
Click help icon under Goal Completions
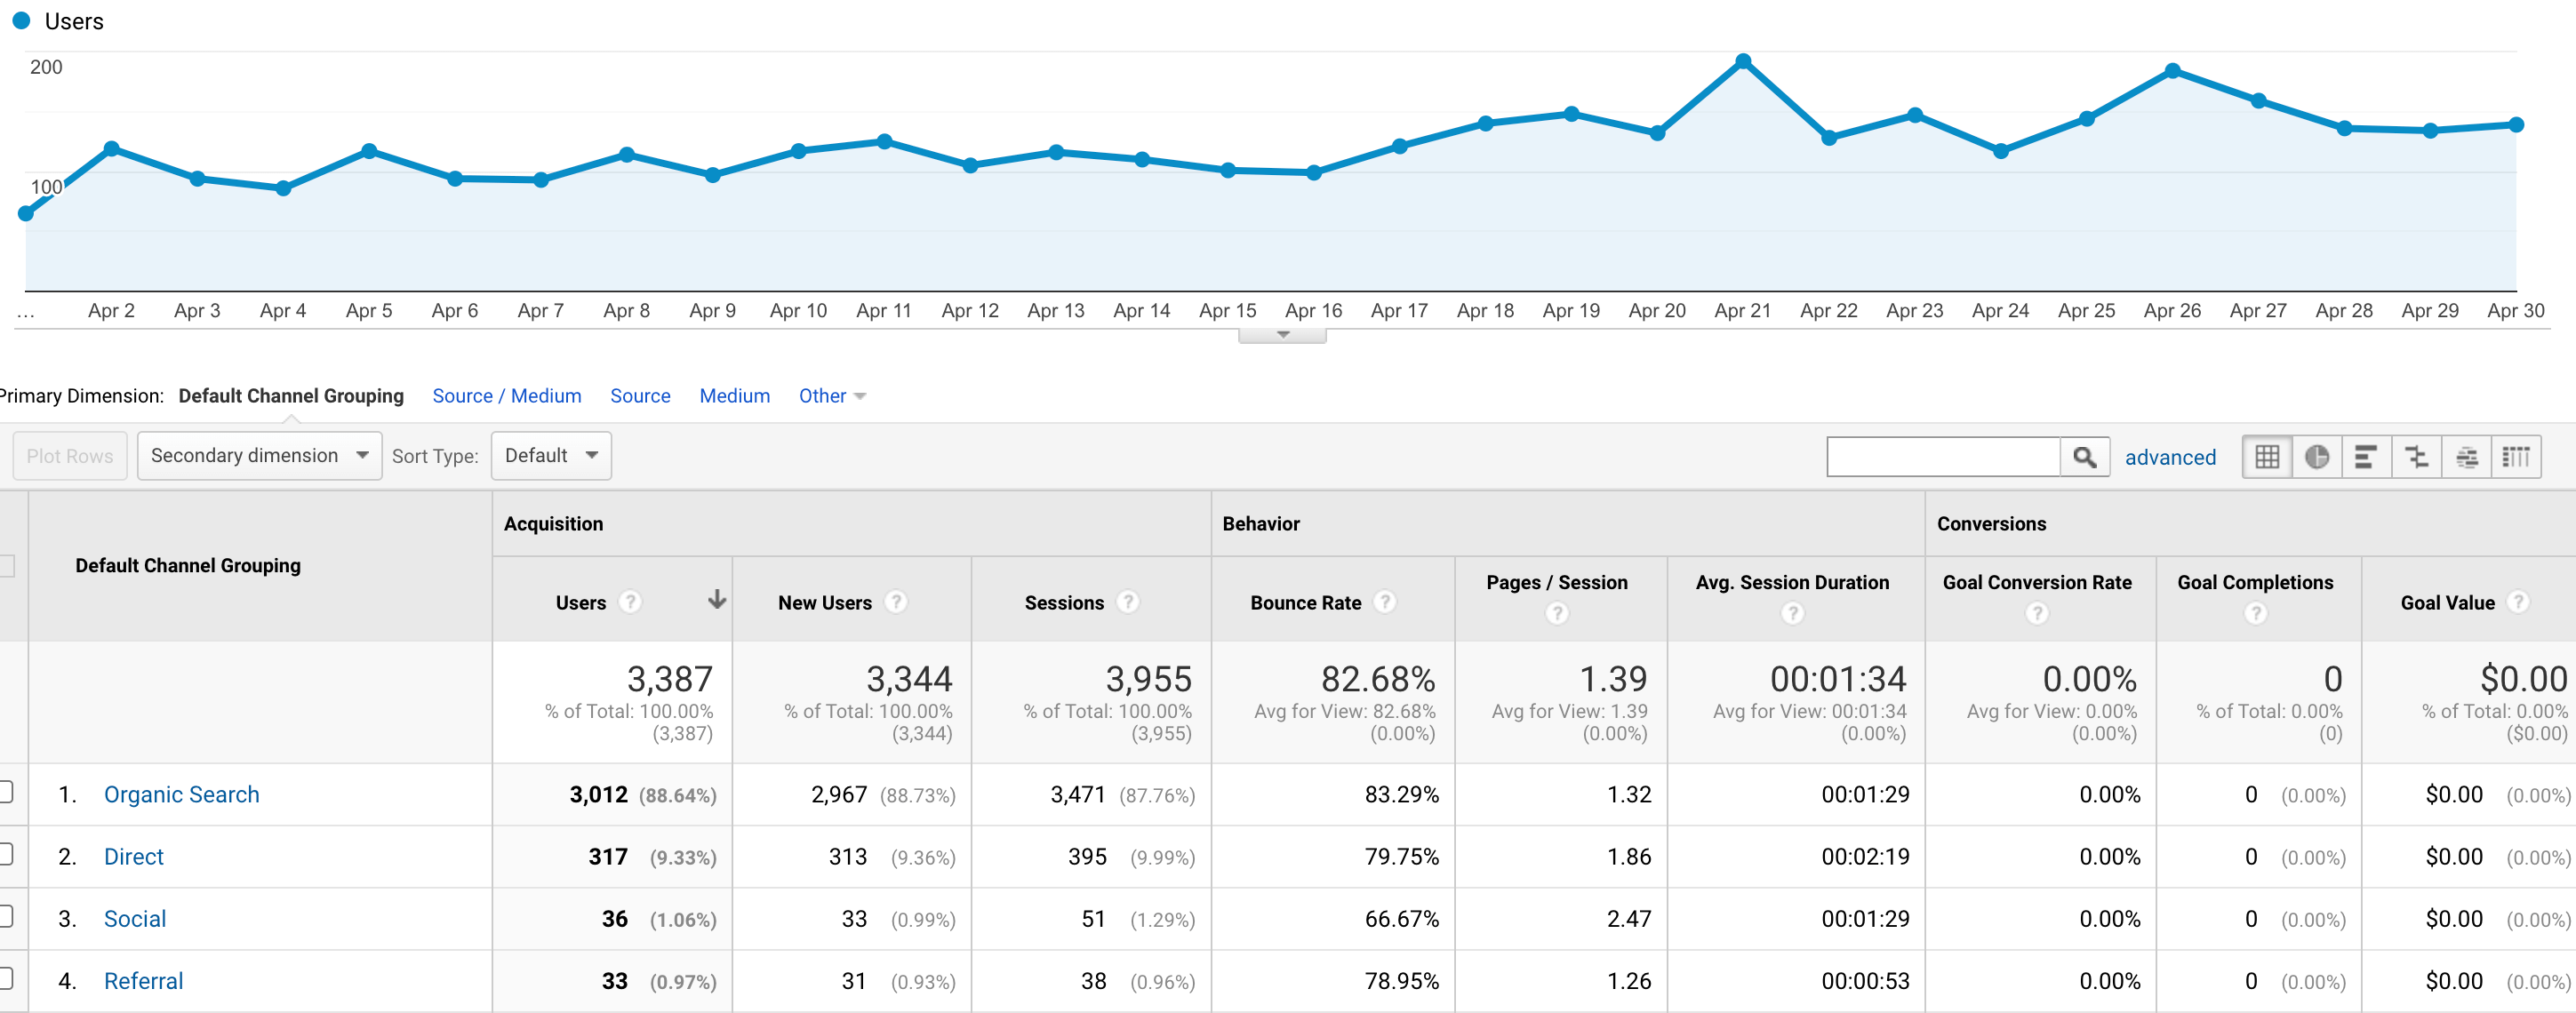(x=2255, y=614)
